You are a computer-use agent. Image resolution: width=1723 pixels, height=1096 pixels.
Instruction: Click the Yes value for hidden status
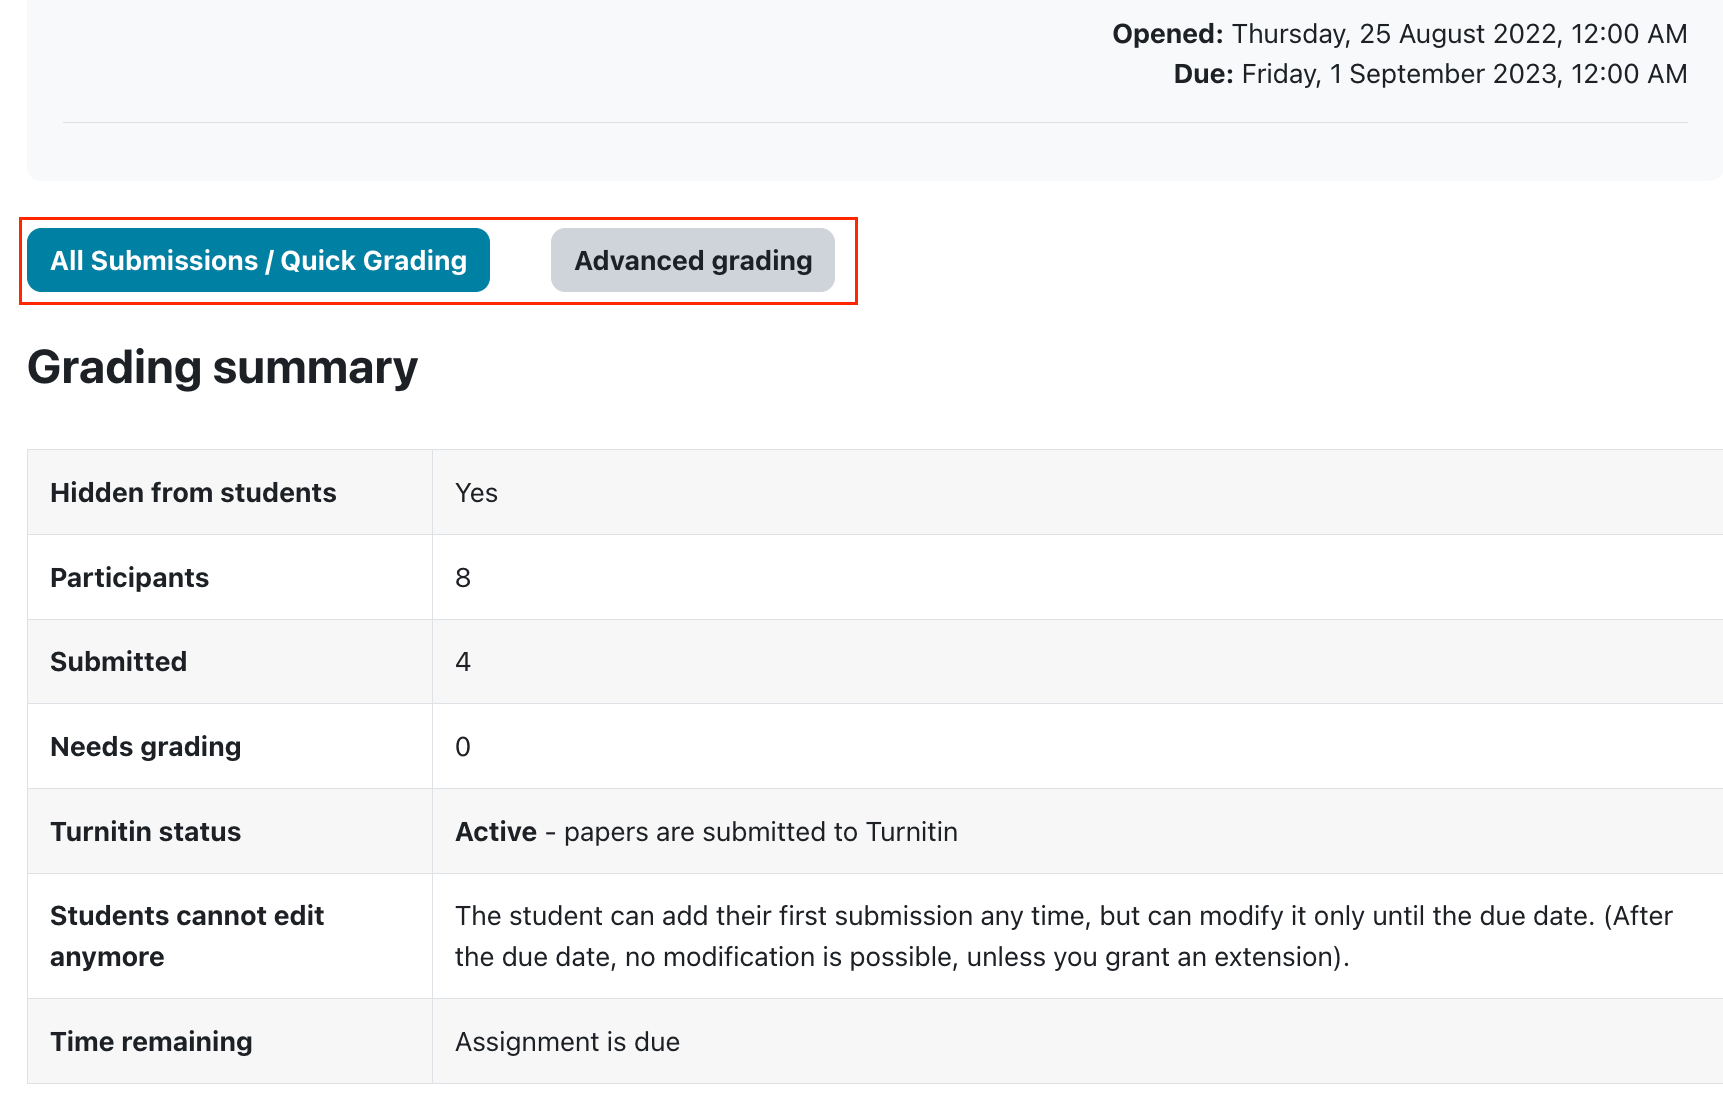(x=476, y=493)
